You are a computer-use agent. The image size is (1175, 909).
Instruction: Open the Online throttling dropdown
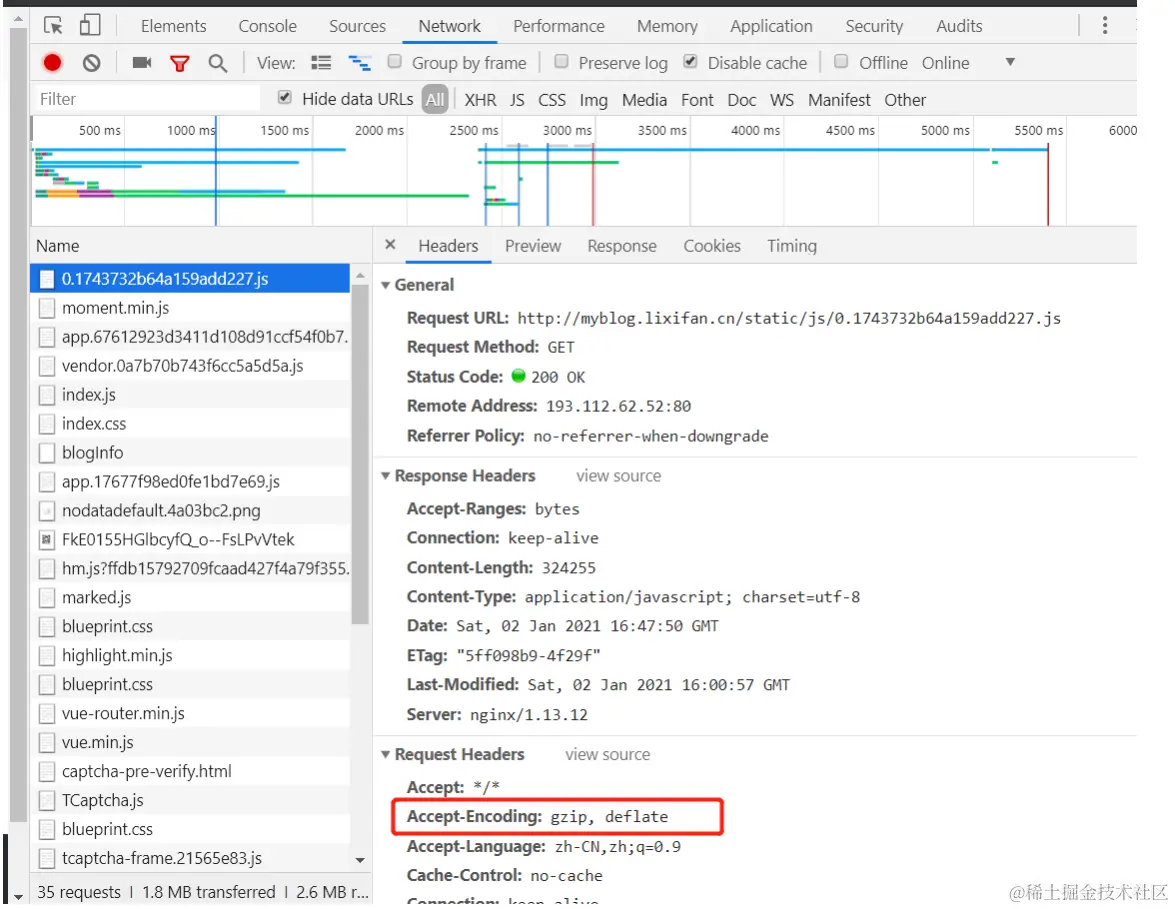coord(968,62)
